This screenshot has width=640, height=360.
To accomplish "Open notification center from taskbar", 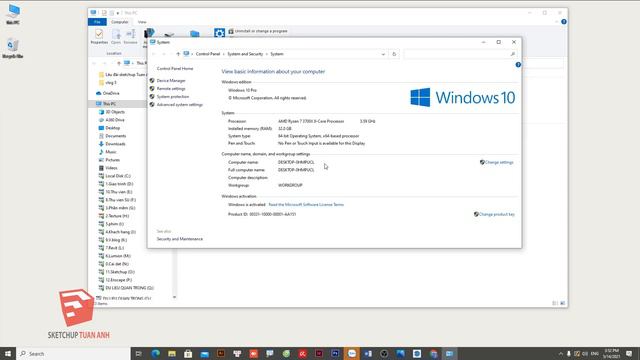I will tap(629, 353).
